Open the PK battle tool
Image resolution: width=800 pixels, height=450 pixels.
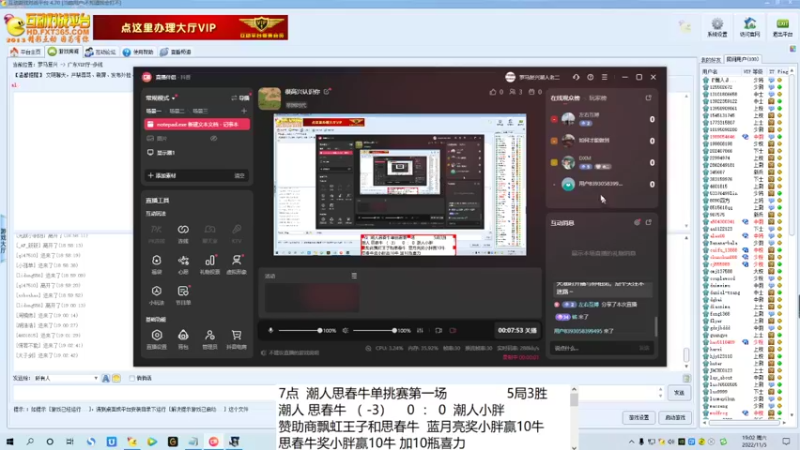click(157, 234)
